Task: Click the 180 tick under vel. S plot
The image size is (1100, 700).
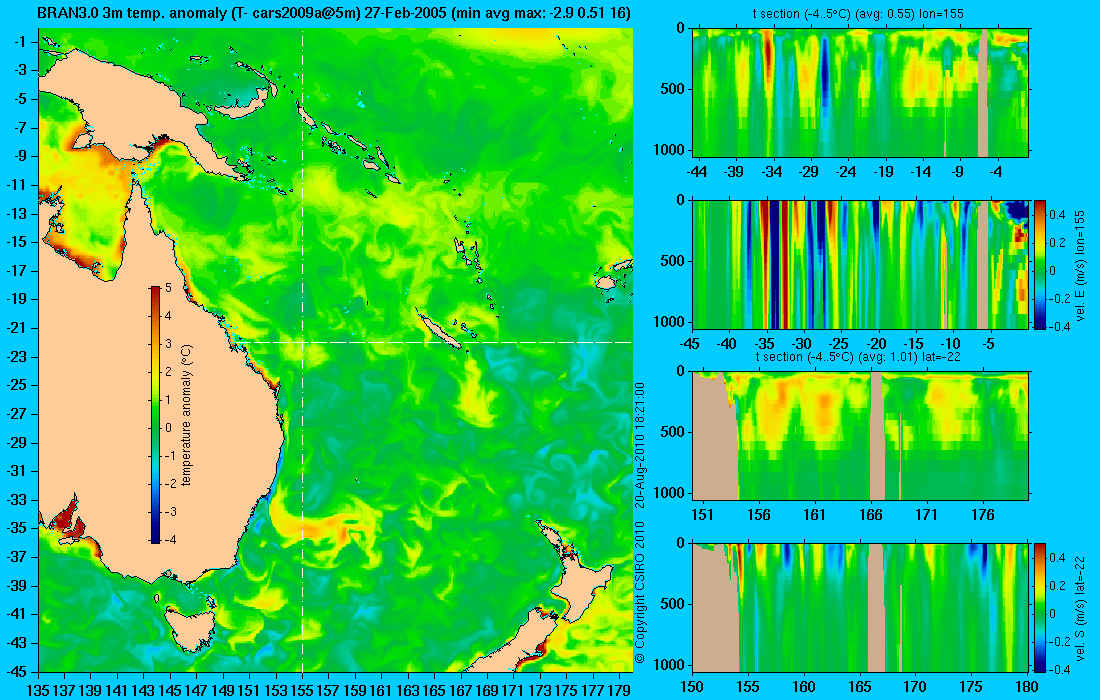Action: tap(1027, 687)
